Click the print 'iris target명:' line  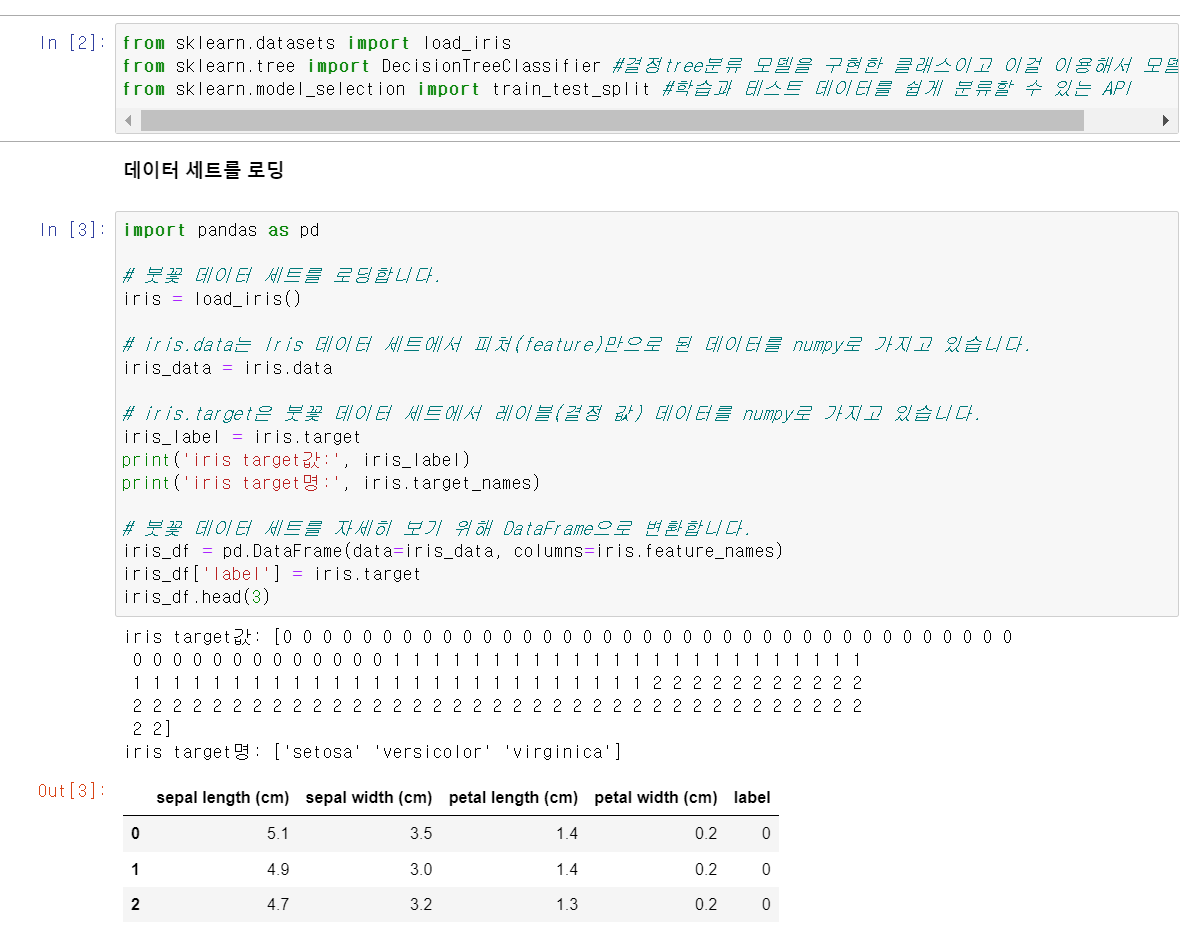(x=331, y=483)
